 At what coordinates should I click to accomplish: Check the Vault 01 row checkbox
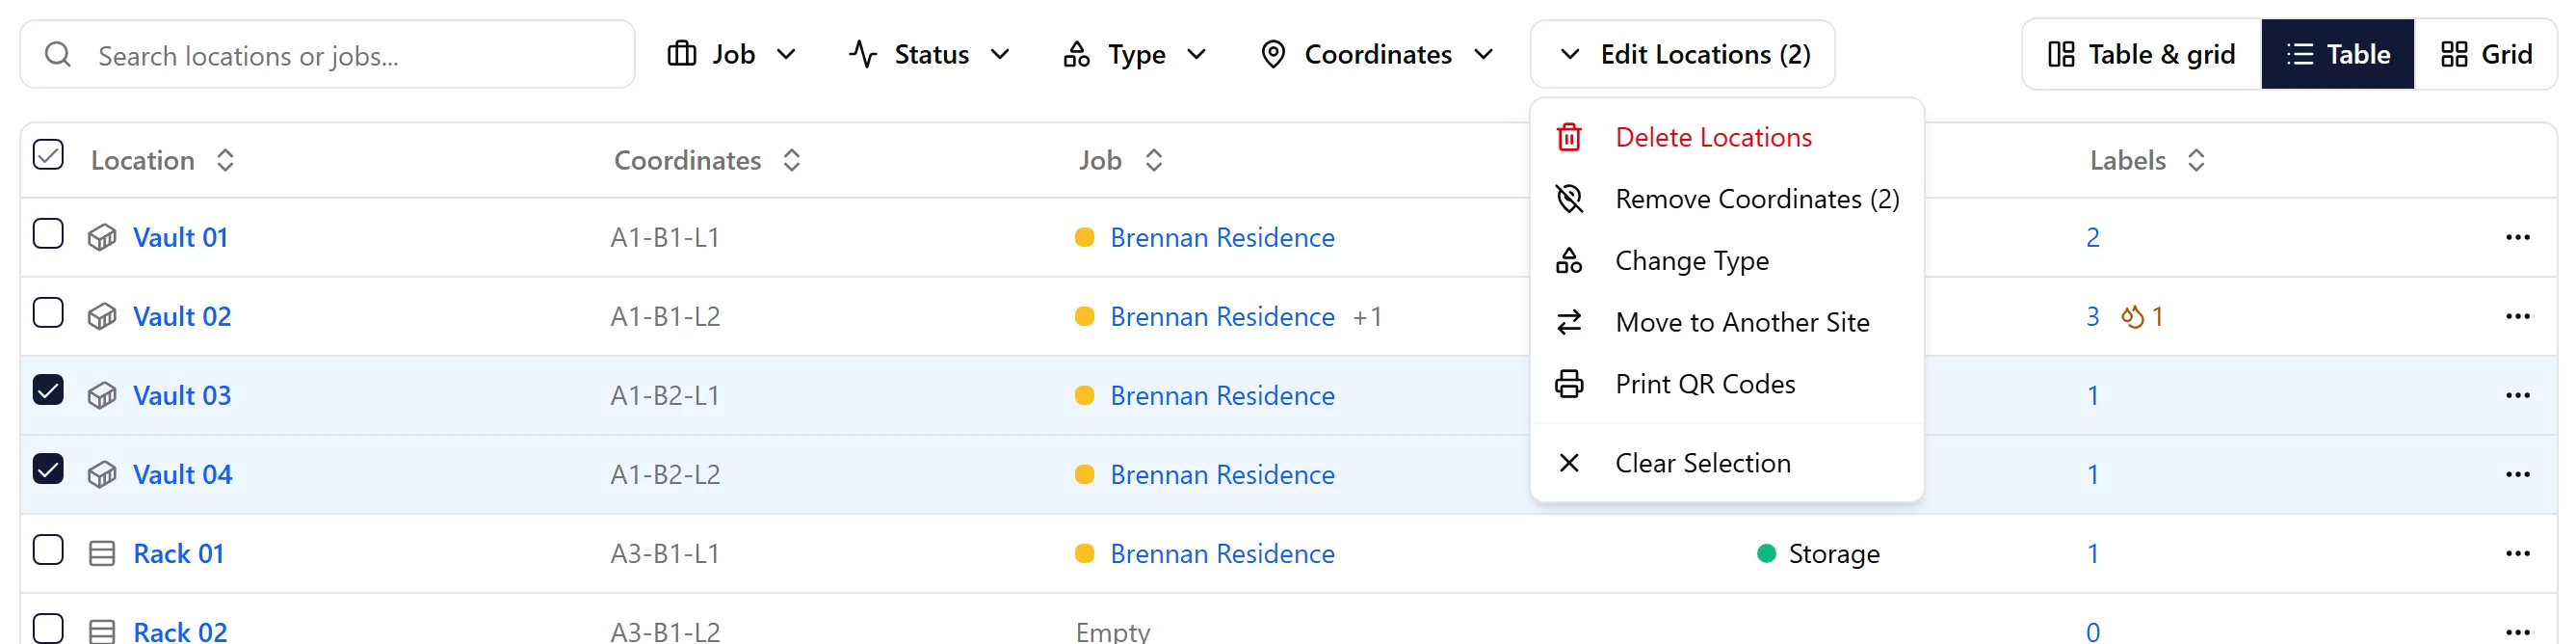pos(48,234)
